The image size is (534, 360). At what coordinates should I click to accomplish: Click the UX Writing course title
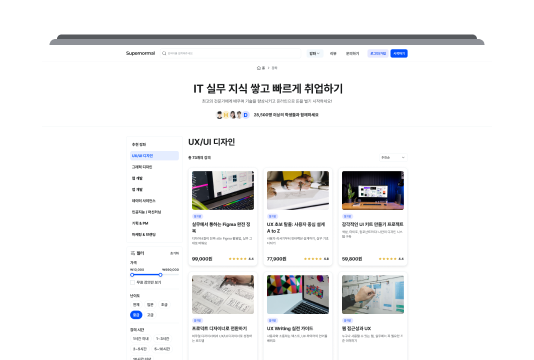[x=290, y=328]
